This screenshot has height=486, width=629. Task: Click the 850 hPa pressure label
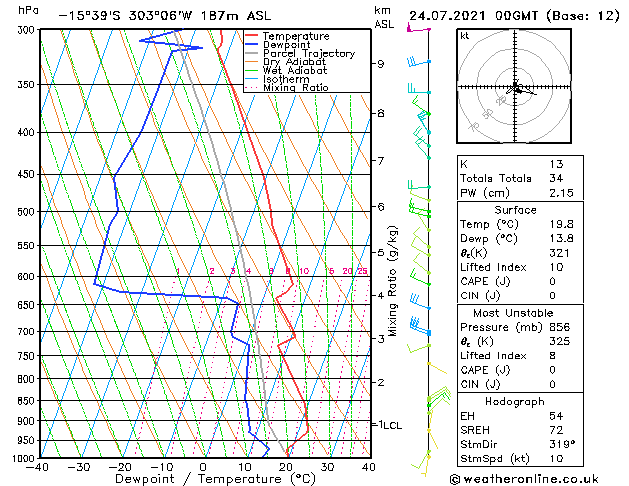pyautogui.click(x=26, y=401)
